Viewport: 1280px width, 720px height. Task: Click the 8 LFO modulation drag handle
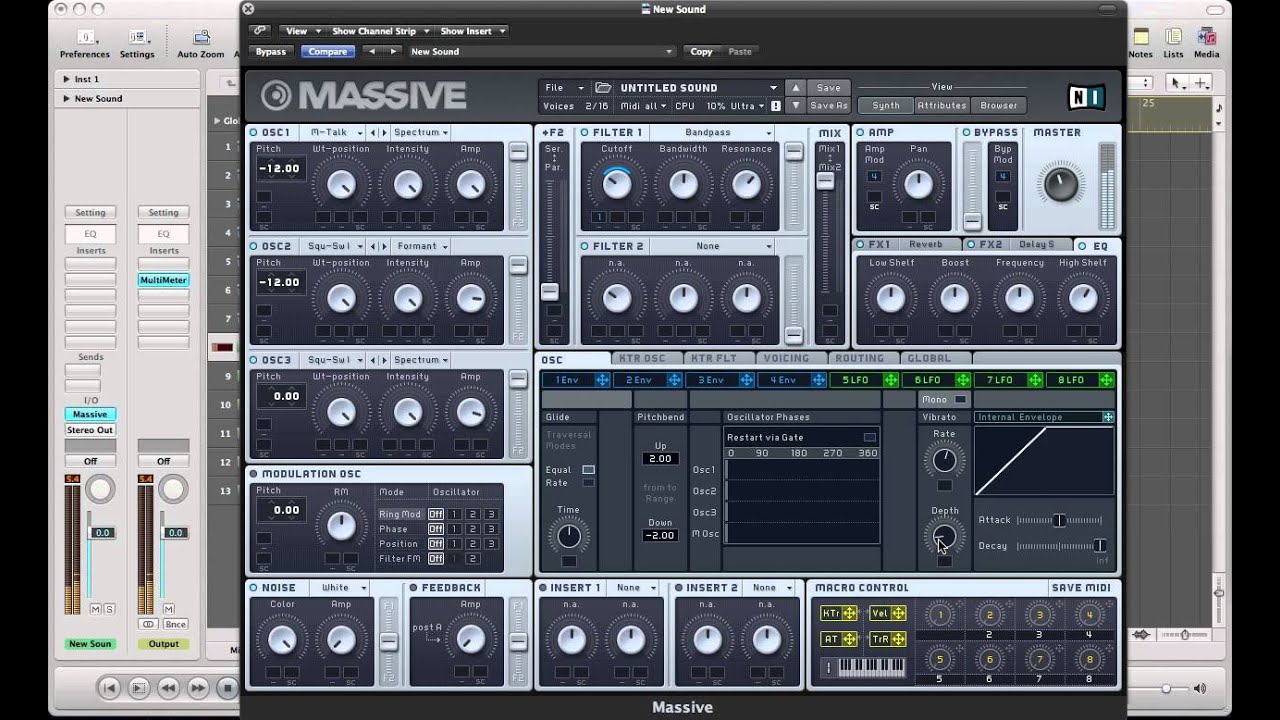(x=1106, y=380)
